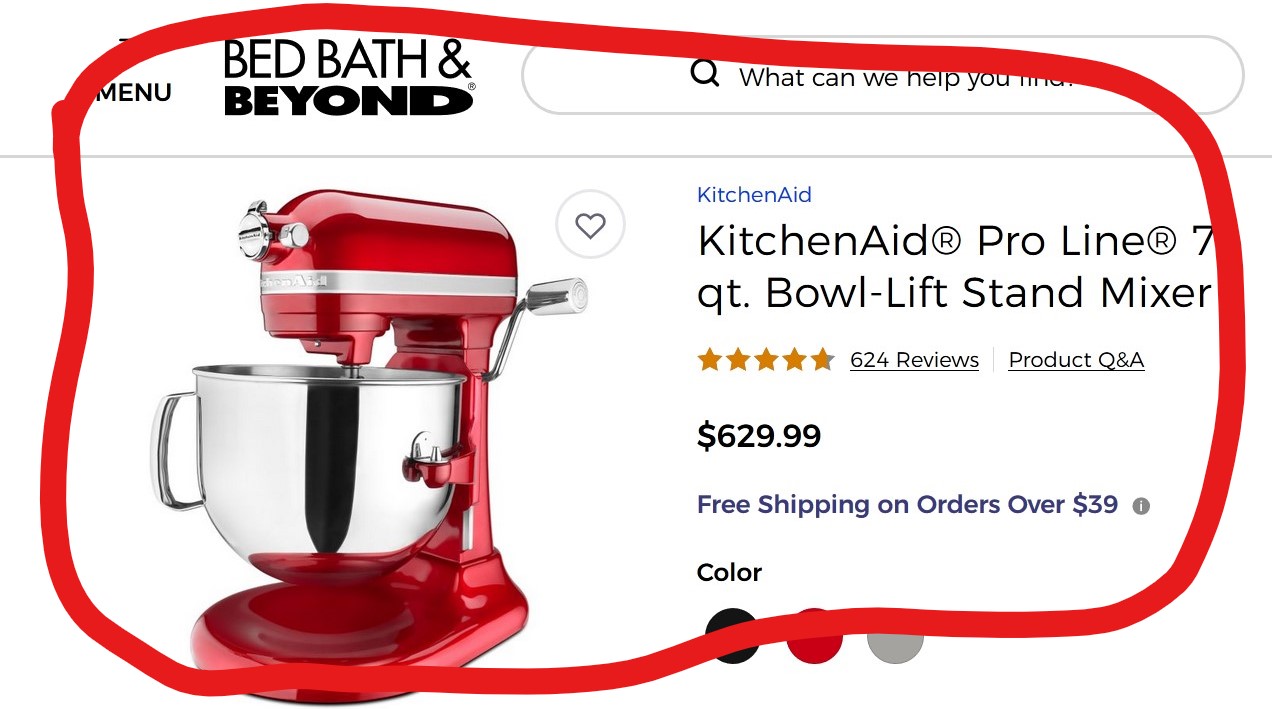The height and width of the screenshot is (709, 1272).
Task: Add mixer to wishlist with heart icon
Action: point(590,225)
